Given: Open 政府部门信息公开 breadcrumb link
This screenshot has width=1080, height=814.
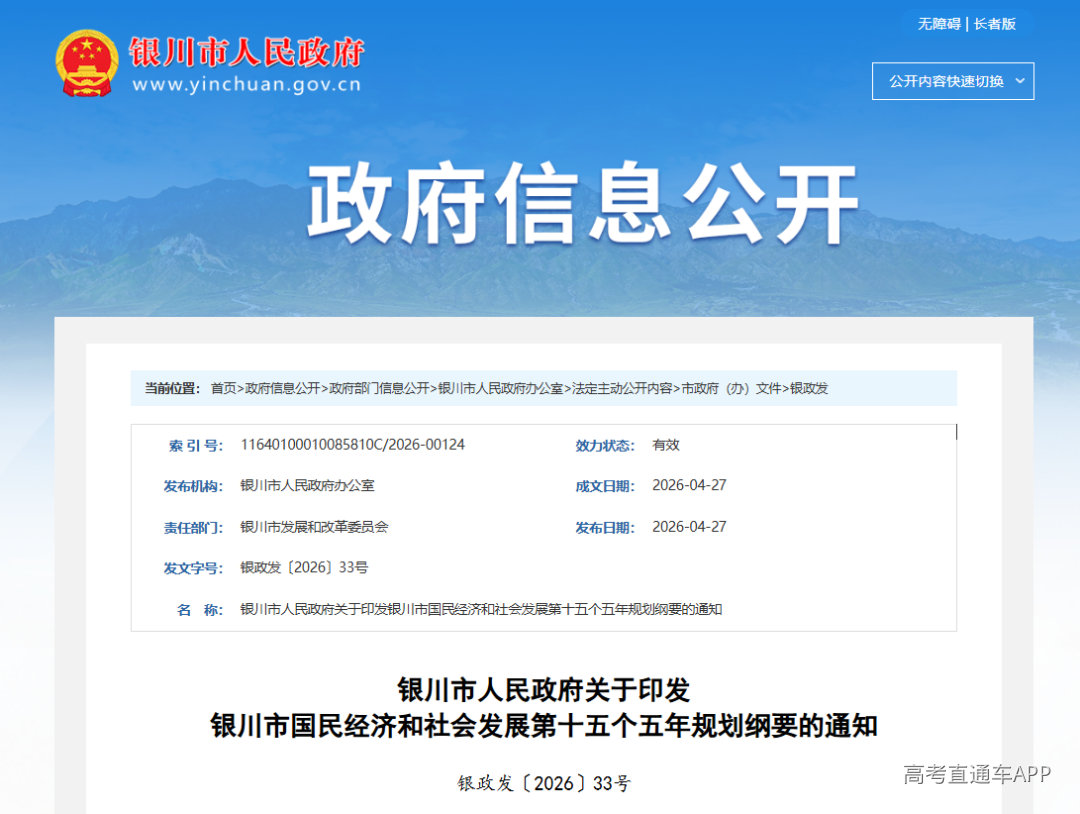Looking at the screenshot, I should [x=380, y=388].
